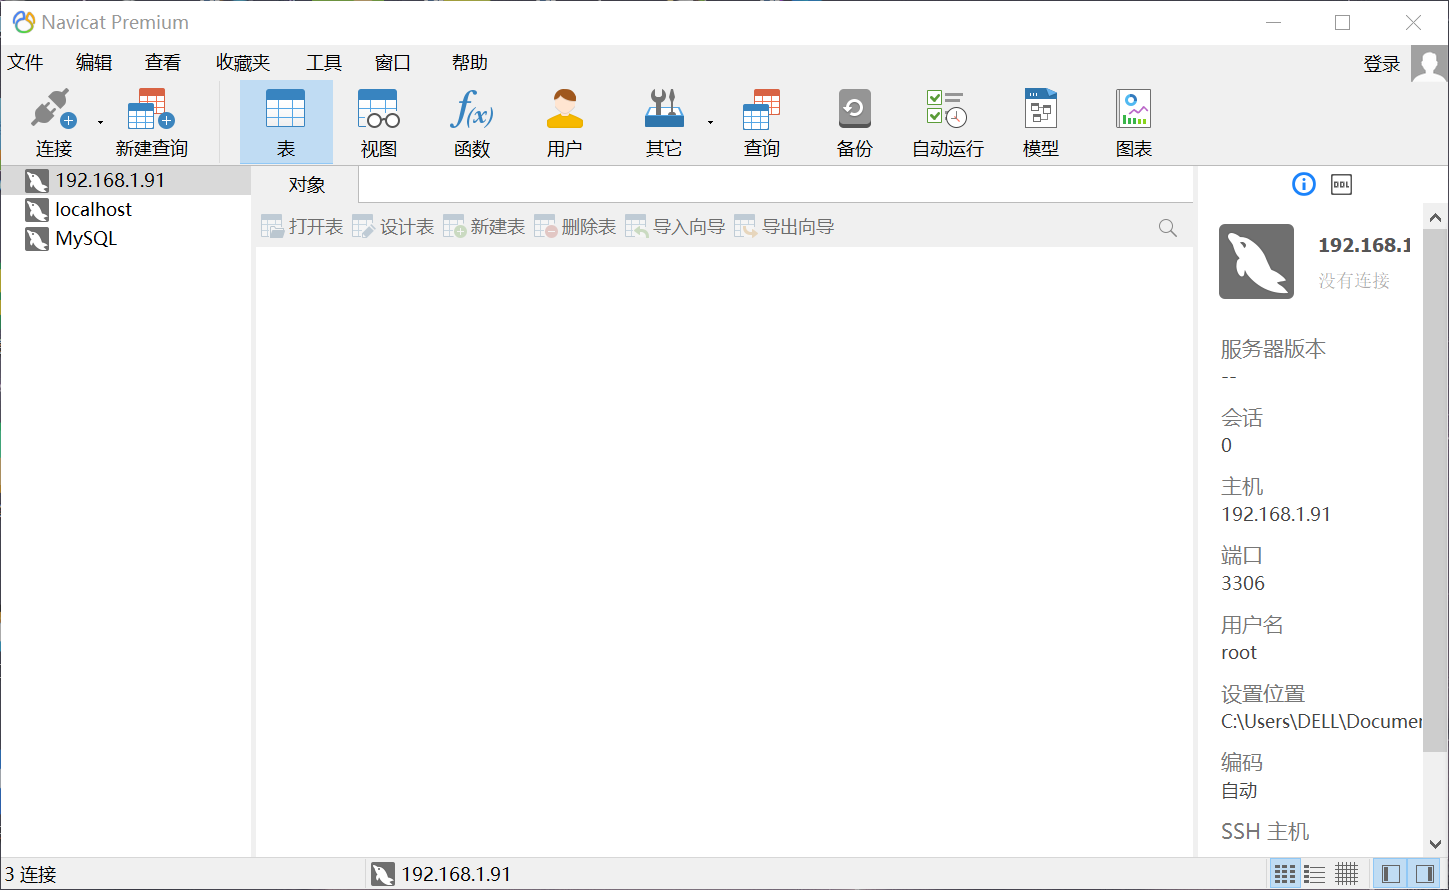1449x890 pixels.
Task: Click the 192.168.1.91 value under 主机
Action: coord(1276,515)
